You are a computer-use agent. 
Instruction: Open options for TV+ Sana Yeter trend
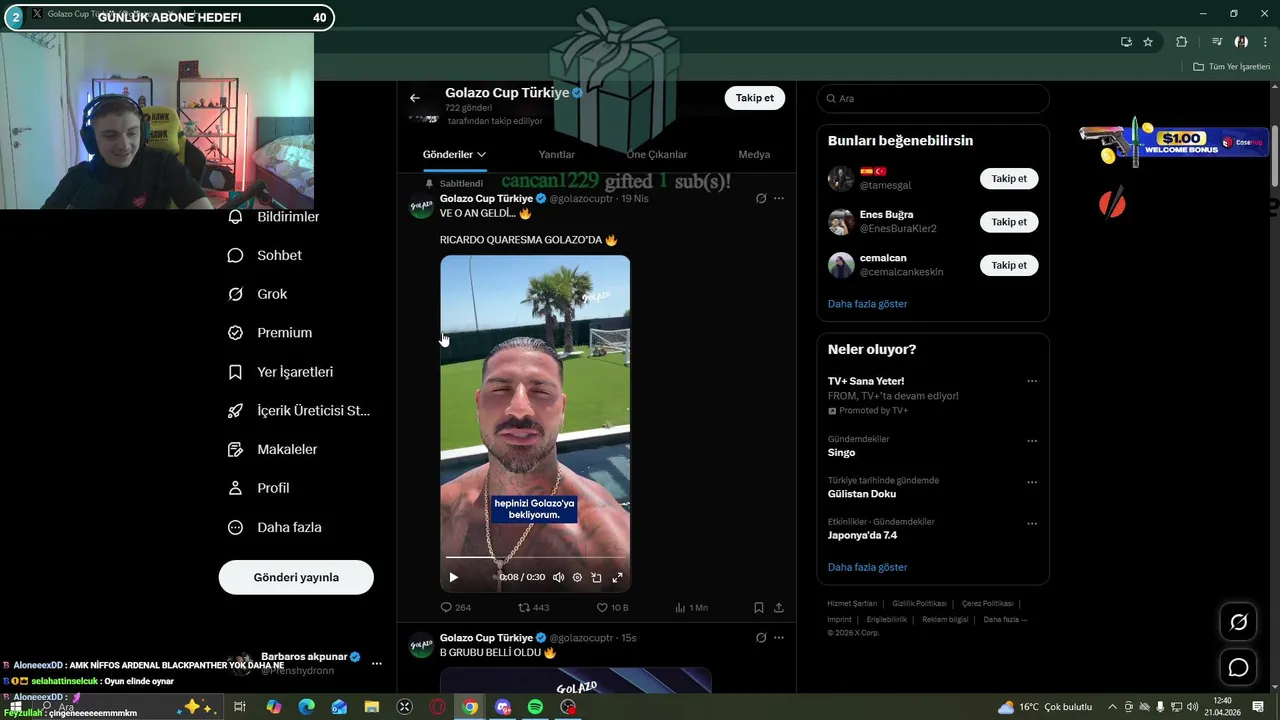(x=1032, y=381)
